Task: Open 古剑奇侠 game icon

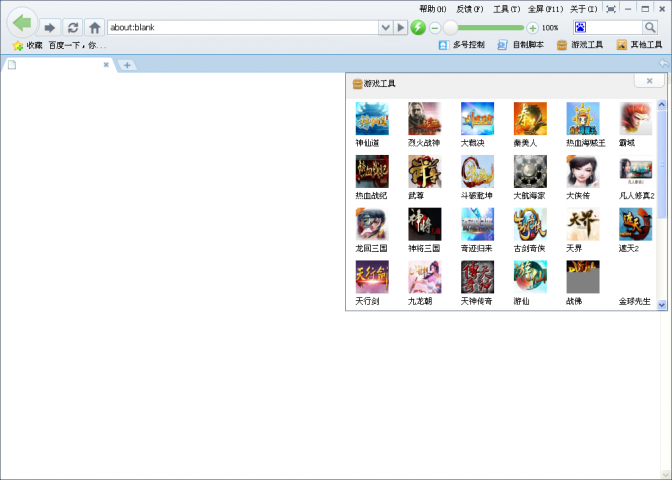Action: coord(530,224)
